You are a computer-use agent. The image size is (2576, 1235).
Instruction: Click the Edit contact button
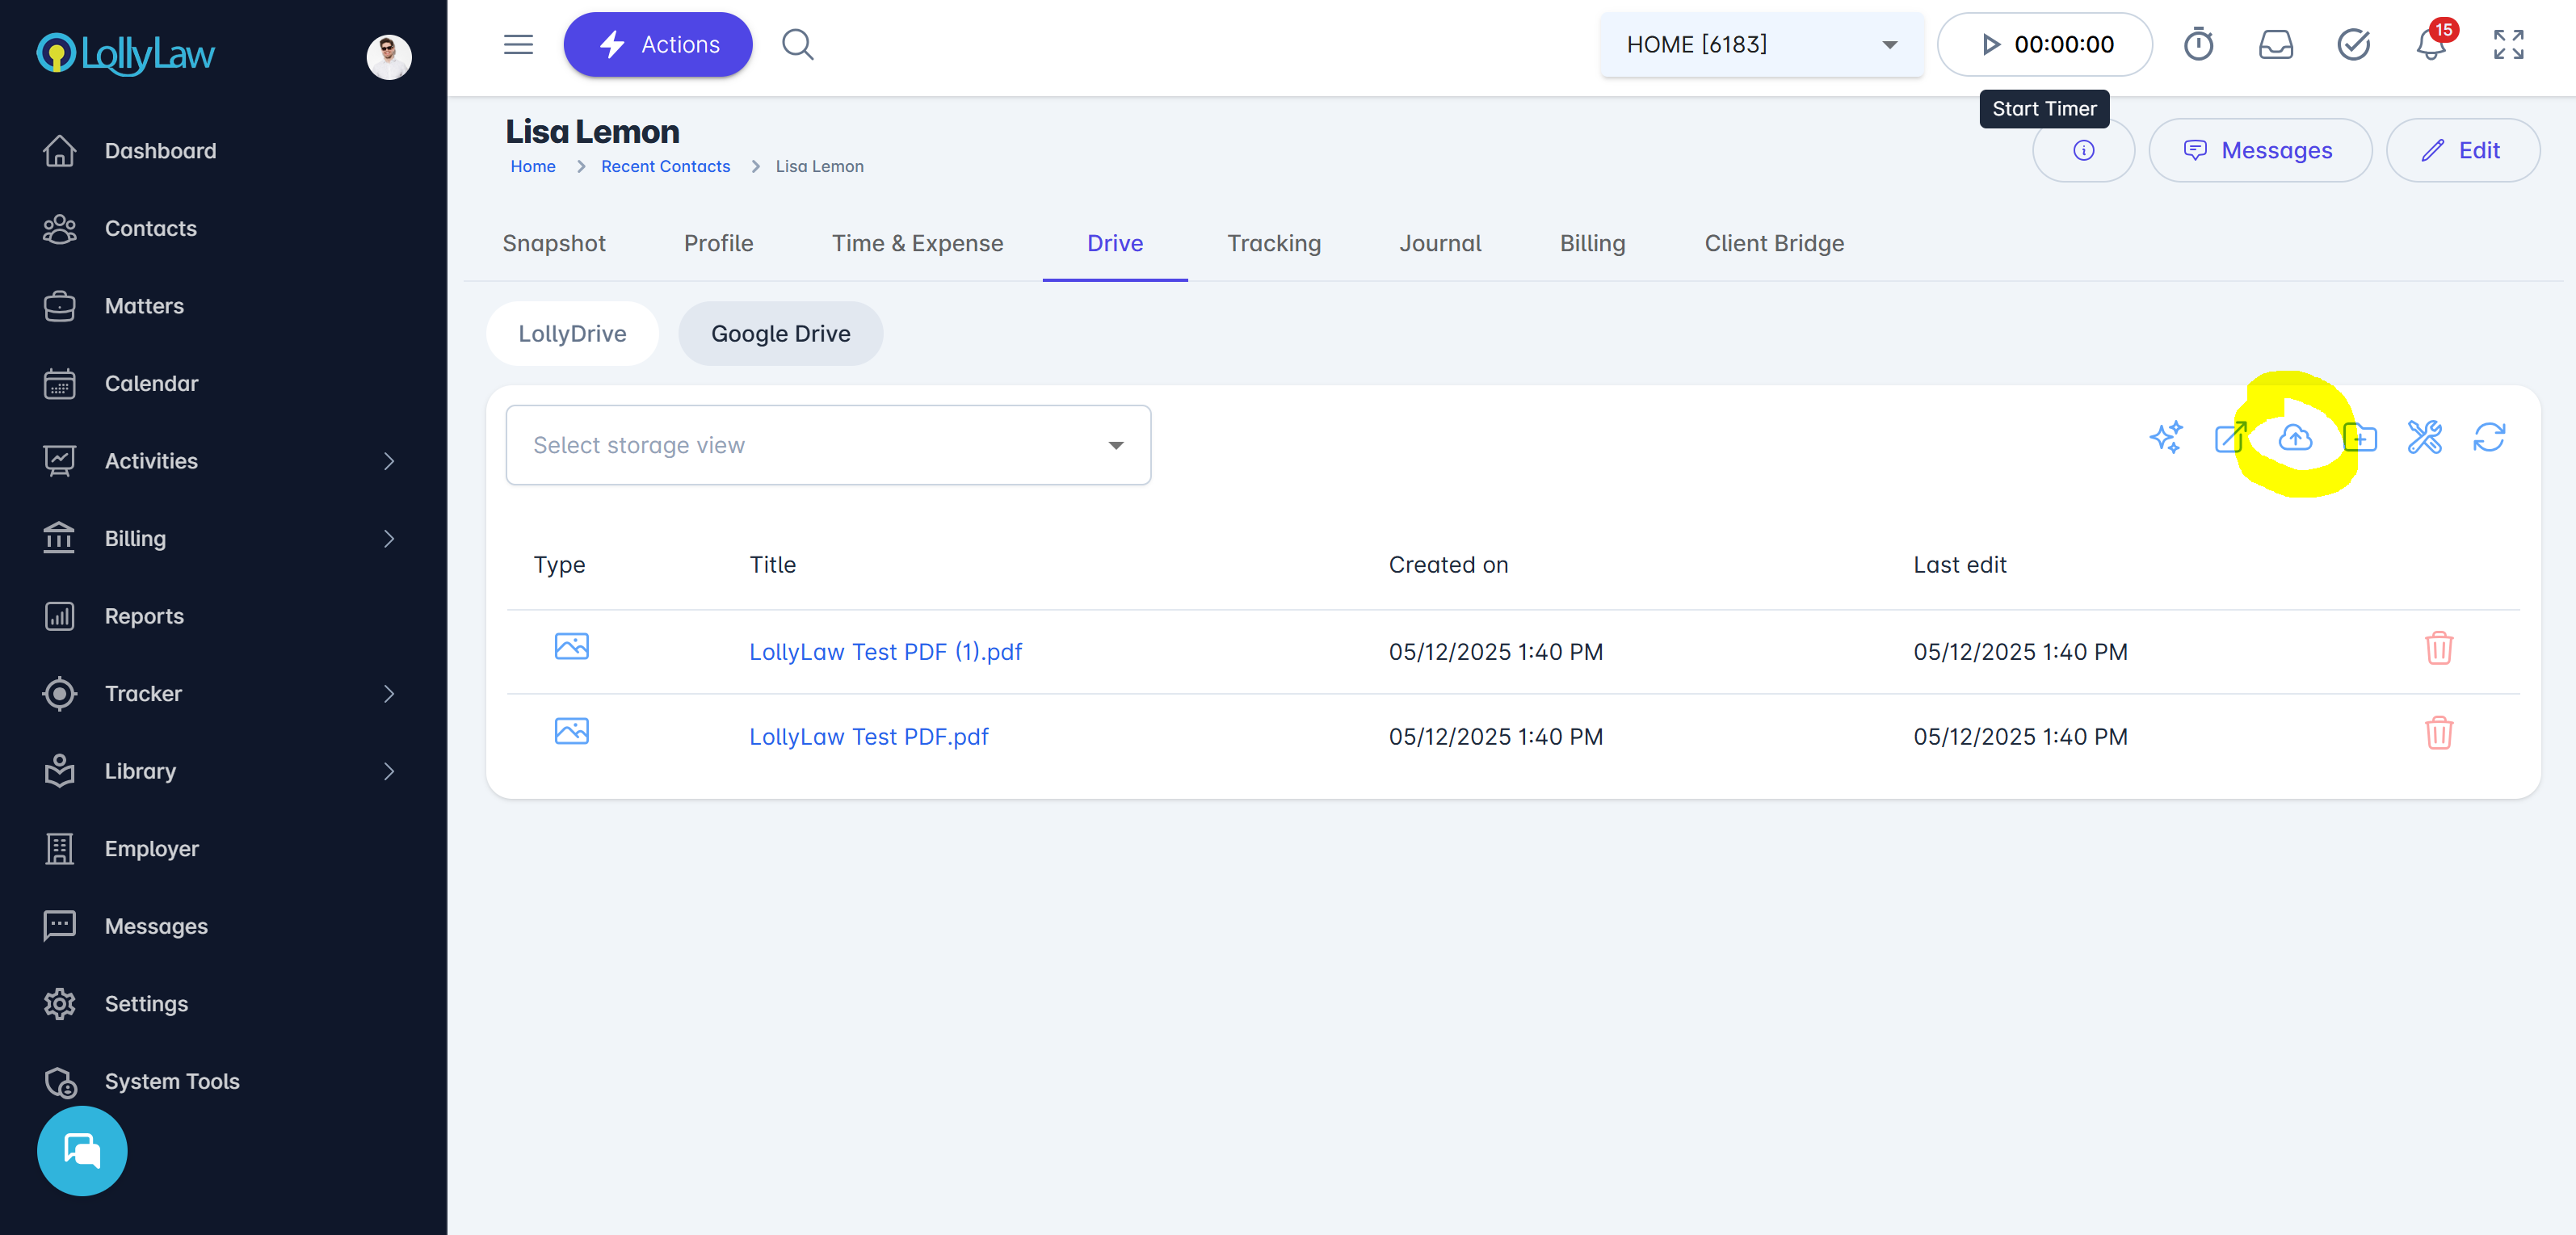coord(2463,150)
